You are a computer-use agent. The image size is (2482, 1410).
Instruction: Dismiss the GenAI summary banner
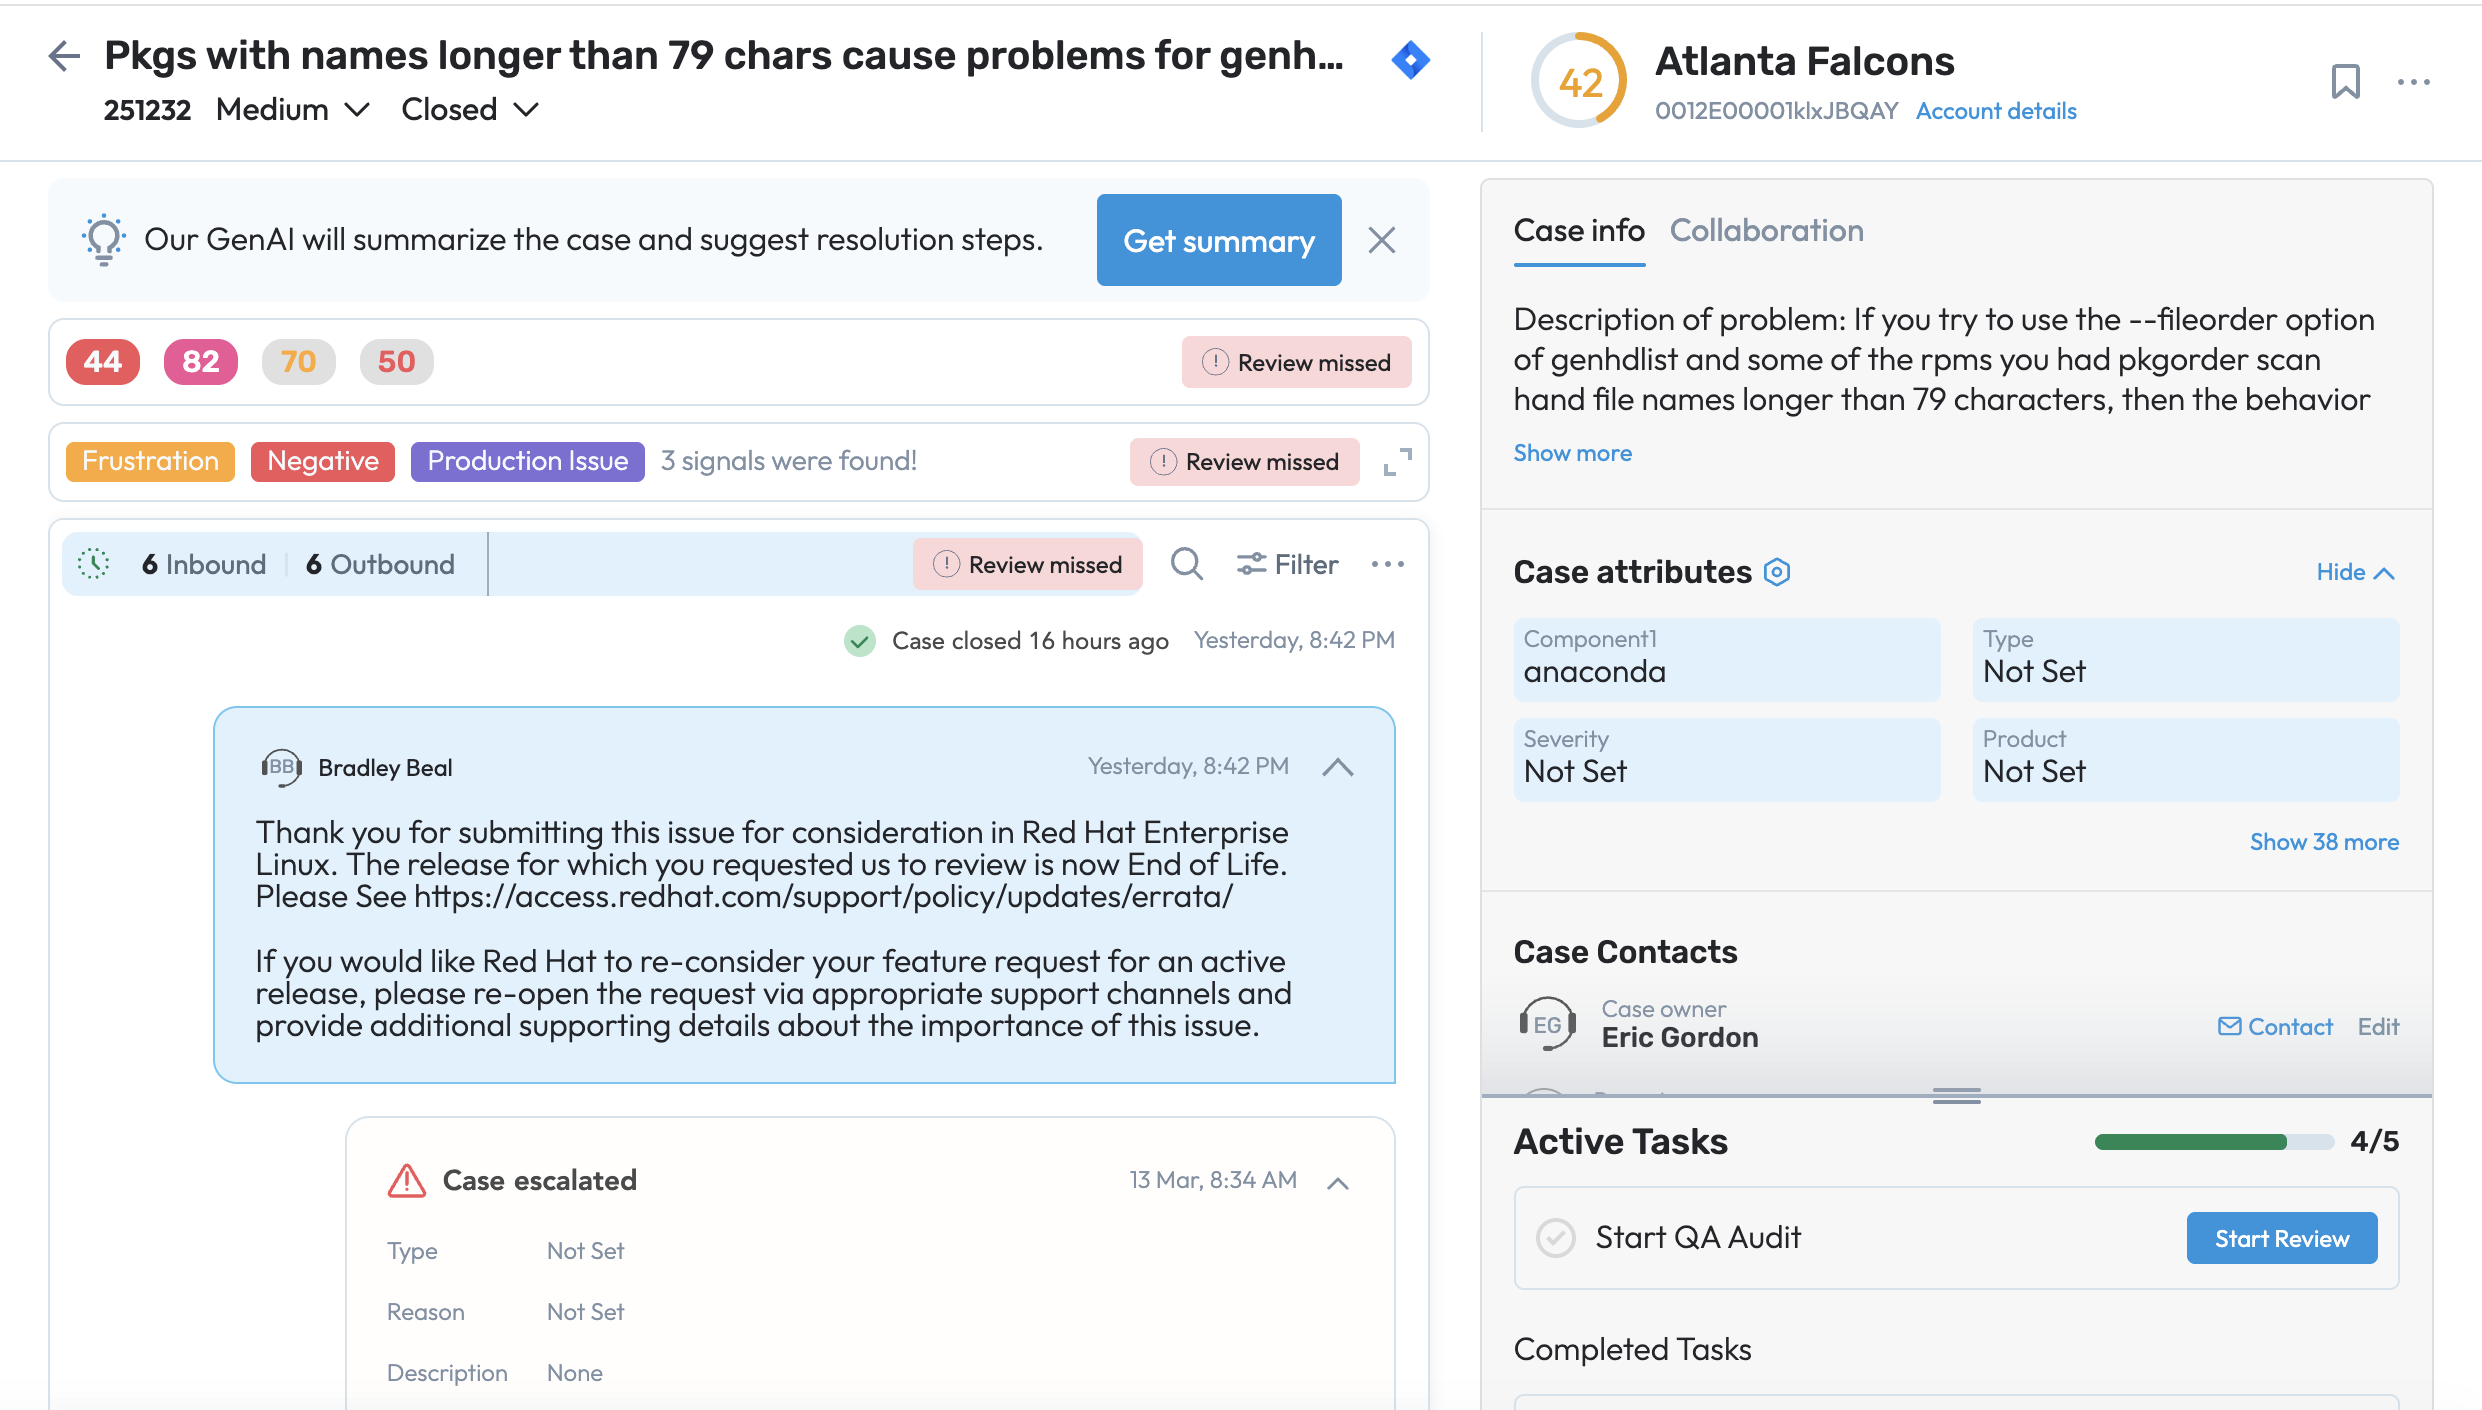tap(1381, 240)
